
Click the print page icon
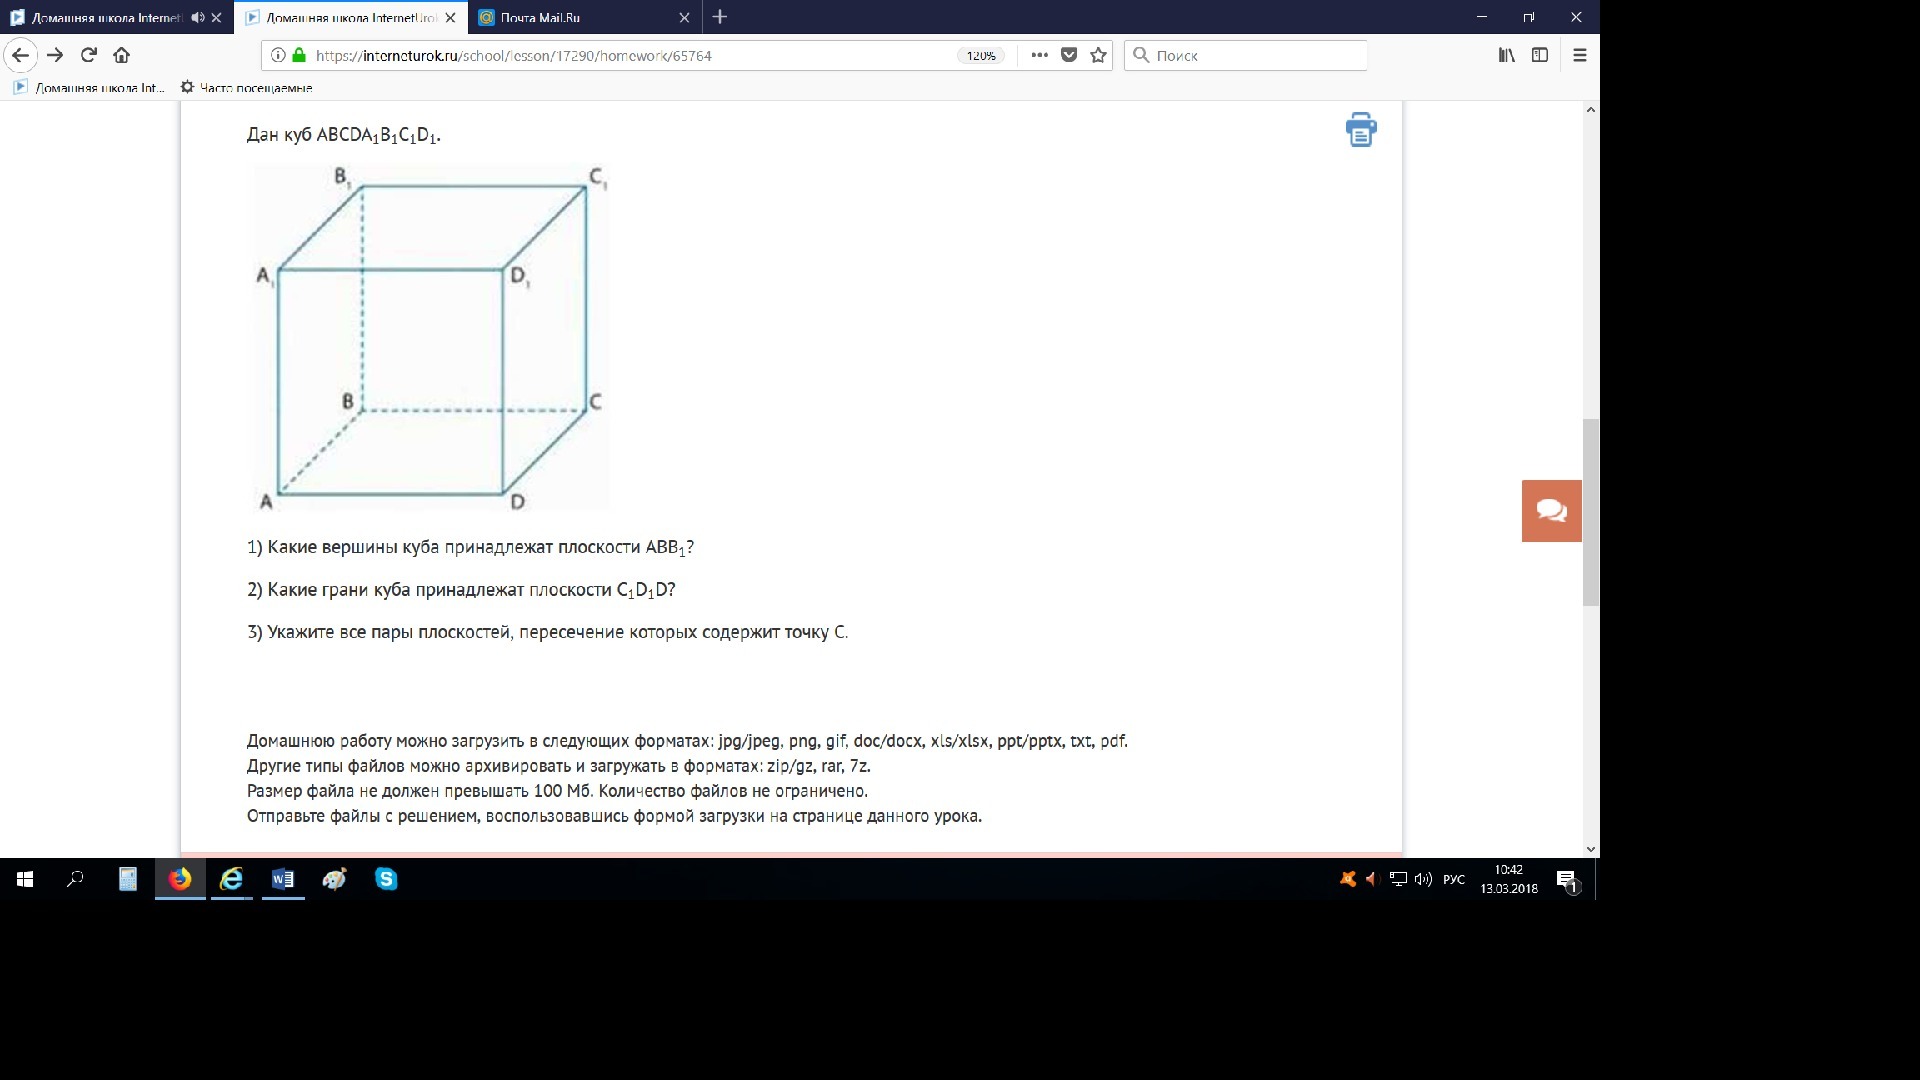tap(1360, 130)
